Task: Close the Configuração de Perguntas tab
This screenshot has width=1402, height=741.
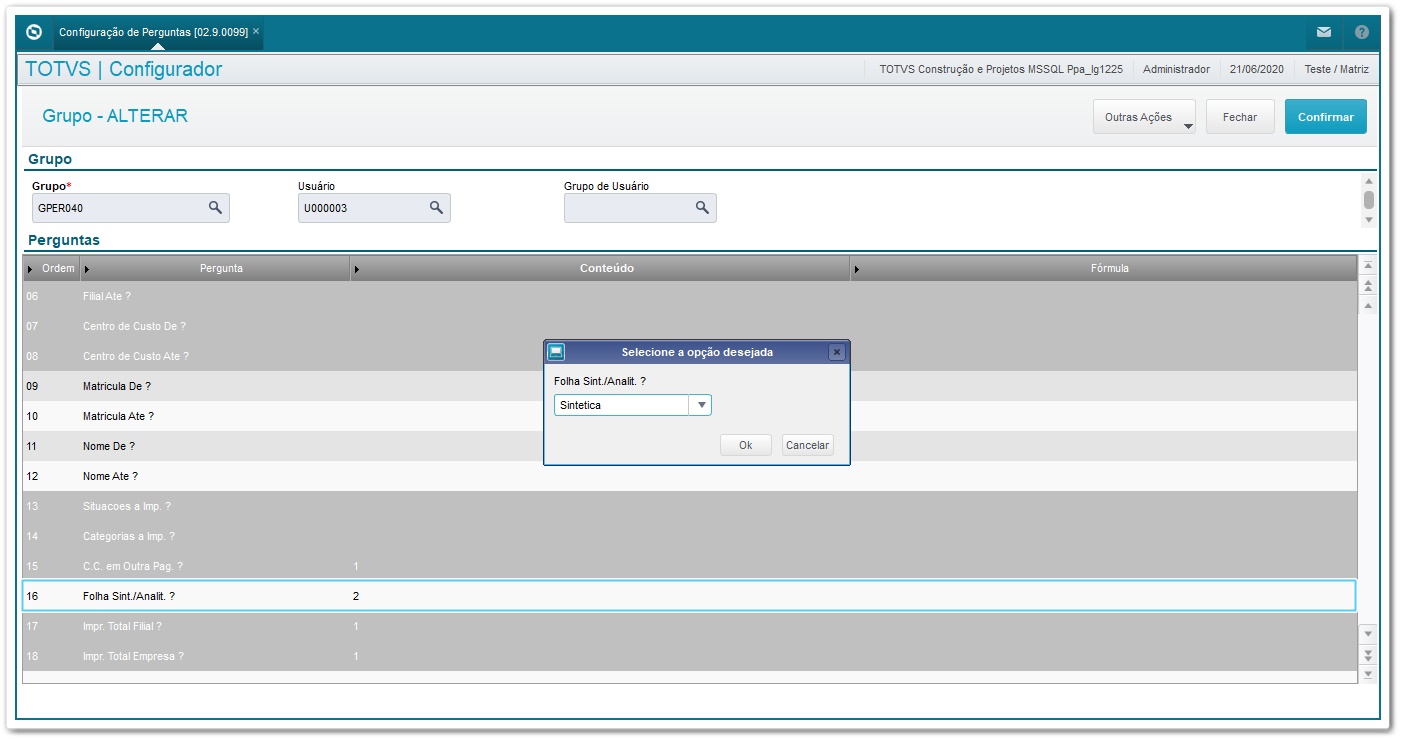Action: pyautogui.click(x=256, y=31)
